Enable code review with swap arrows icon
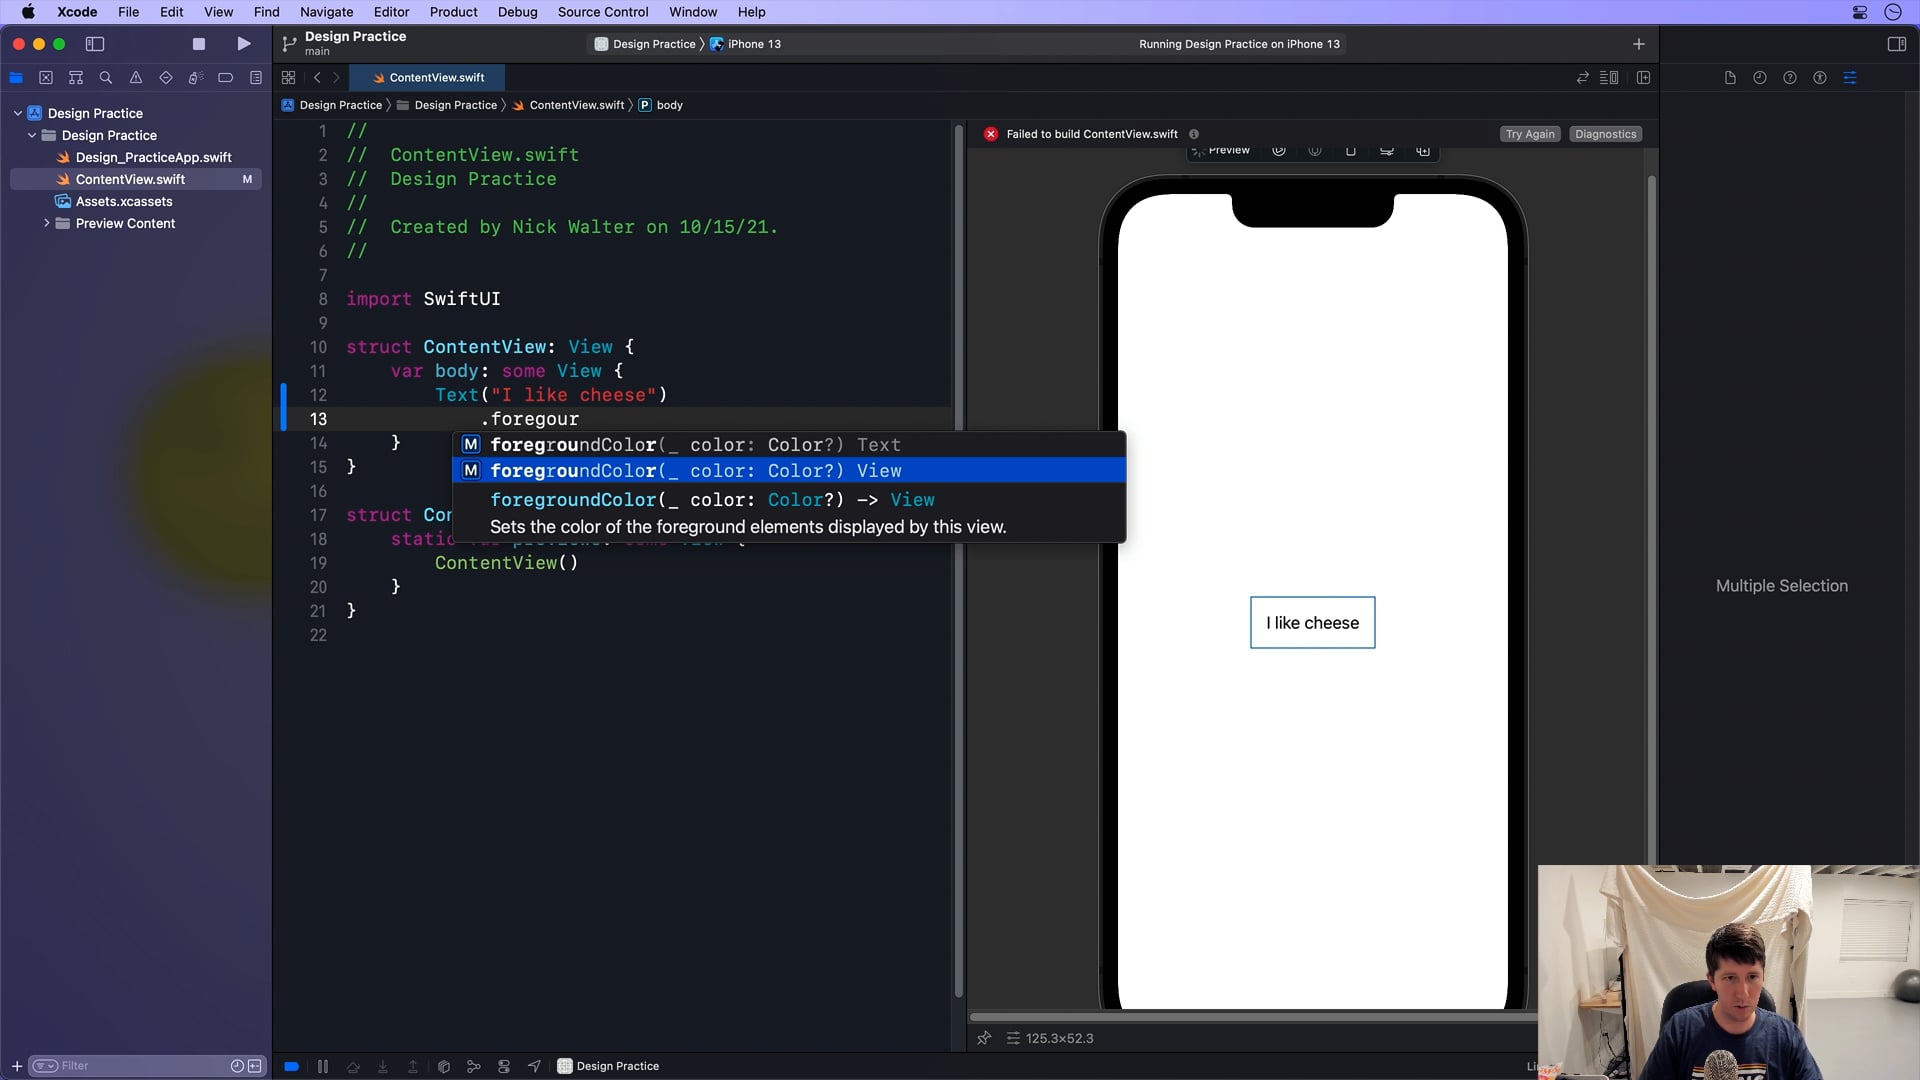1920x1080 pixels. pyautogui.click(x=1582, y=78)
